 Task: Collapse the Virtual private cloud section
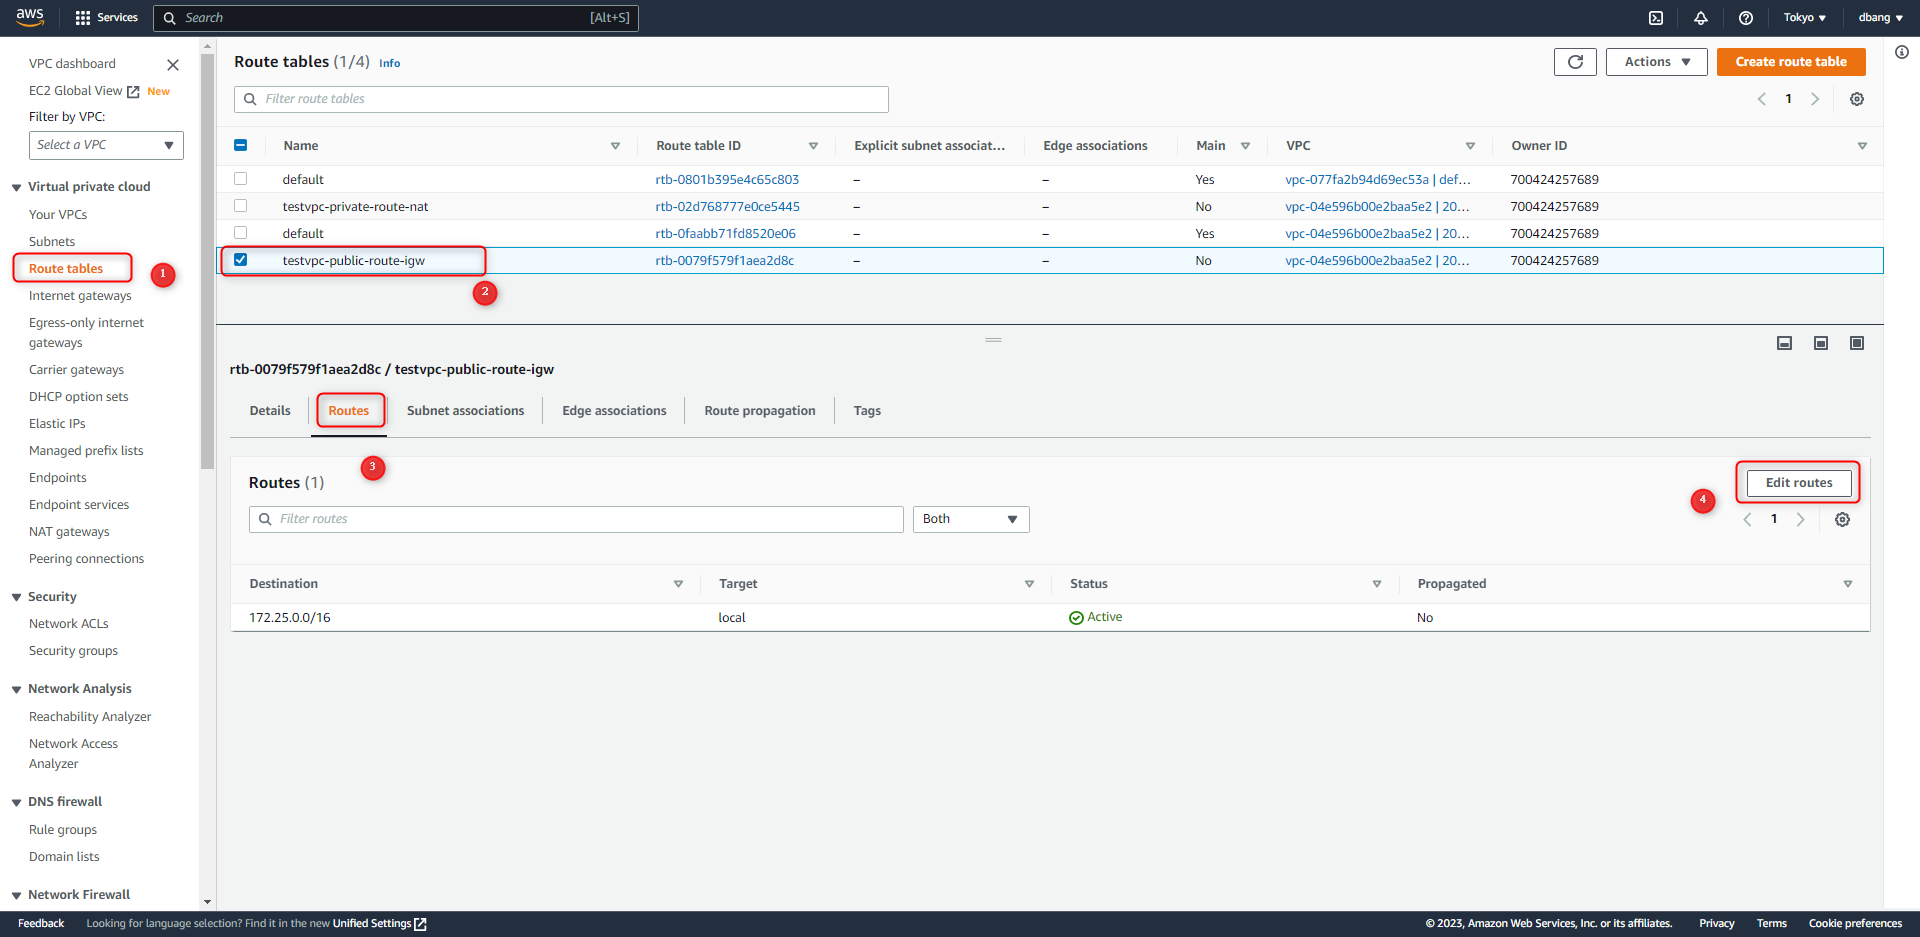point(16,188)
